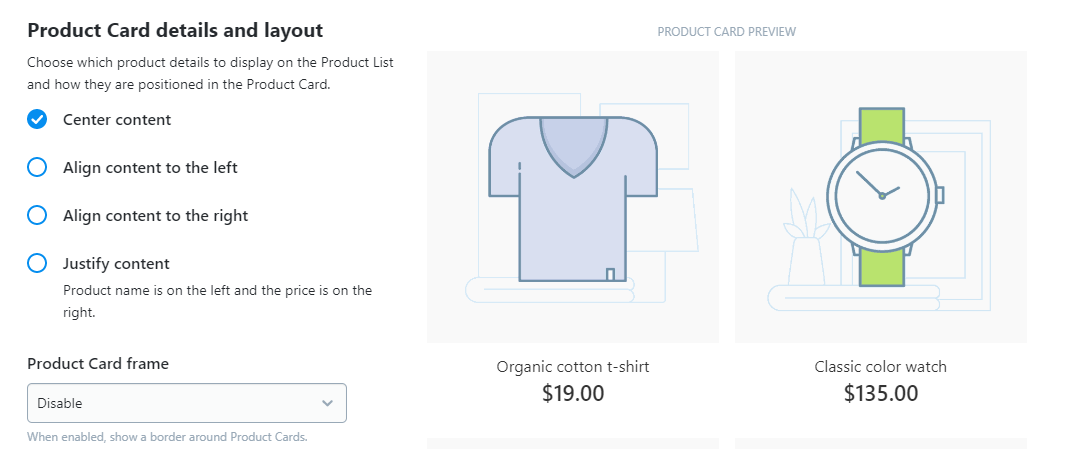Select Align content to the right
The height and width of the screenshot is (449, 1092).
pyautogui.click(x=37, y=216)
